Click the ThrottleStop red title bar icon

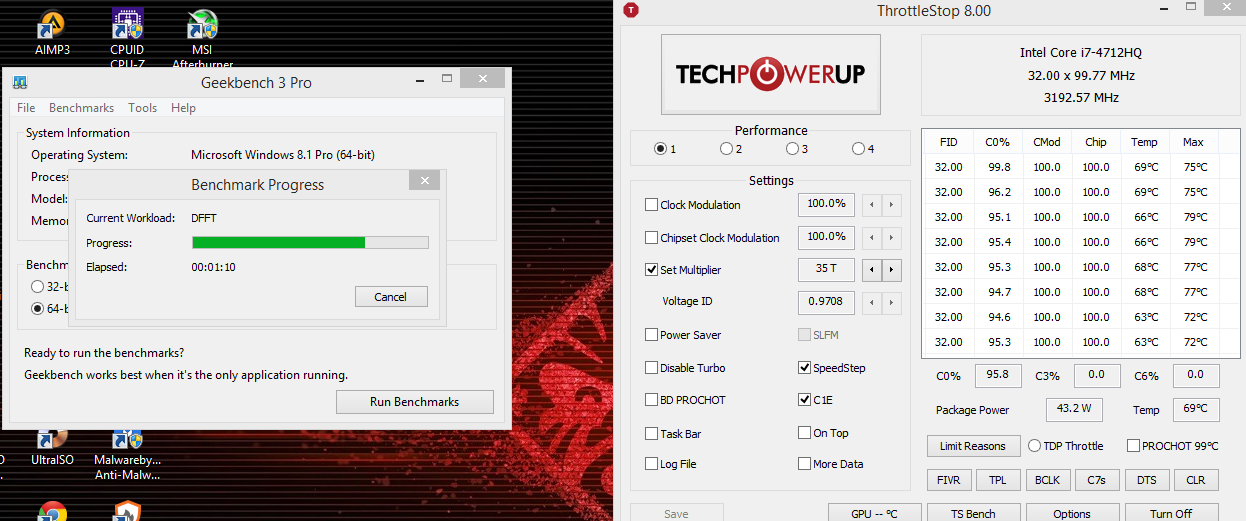[x=630, y=10]
